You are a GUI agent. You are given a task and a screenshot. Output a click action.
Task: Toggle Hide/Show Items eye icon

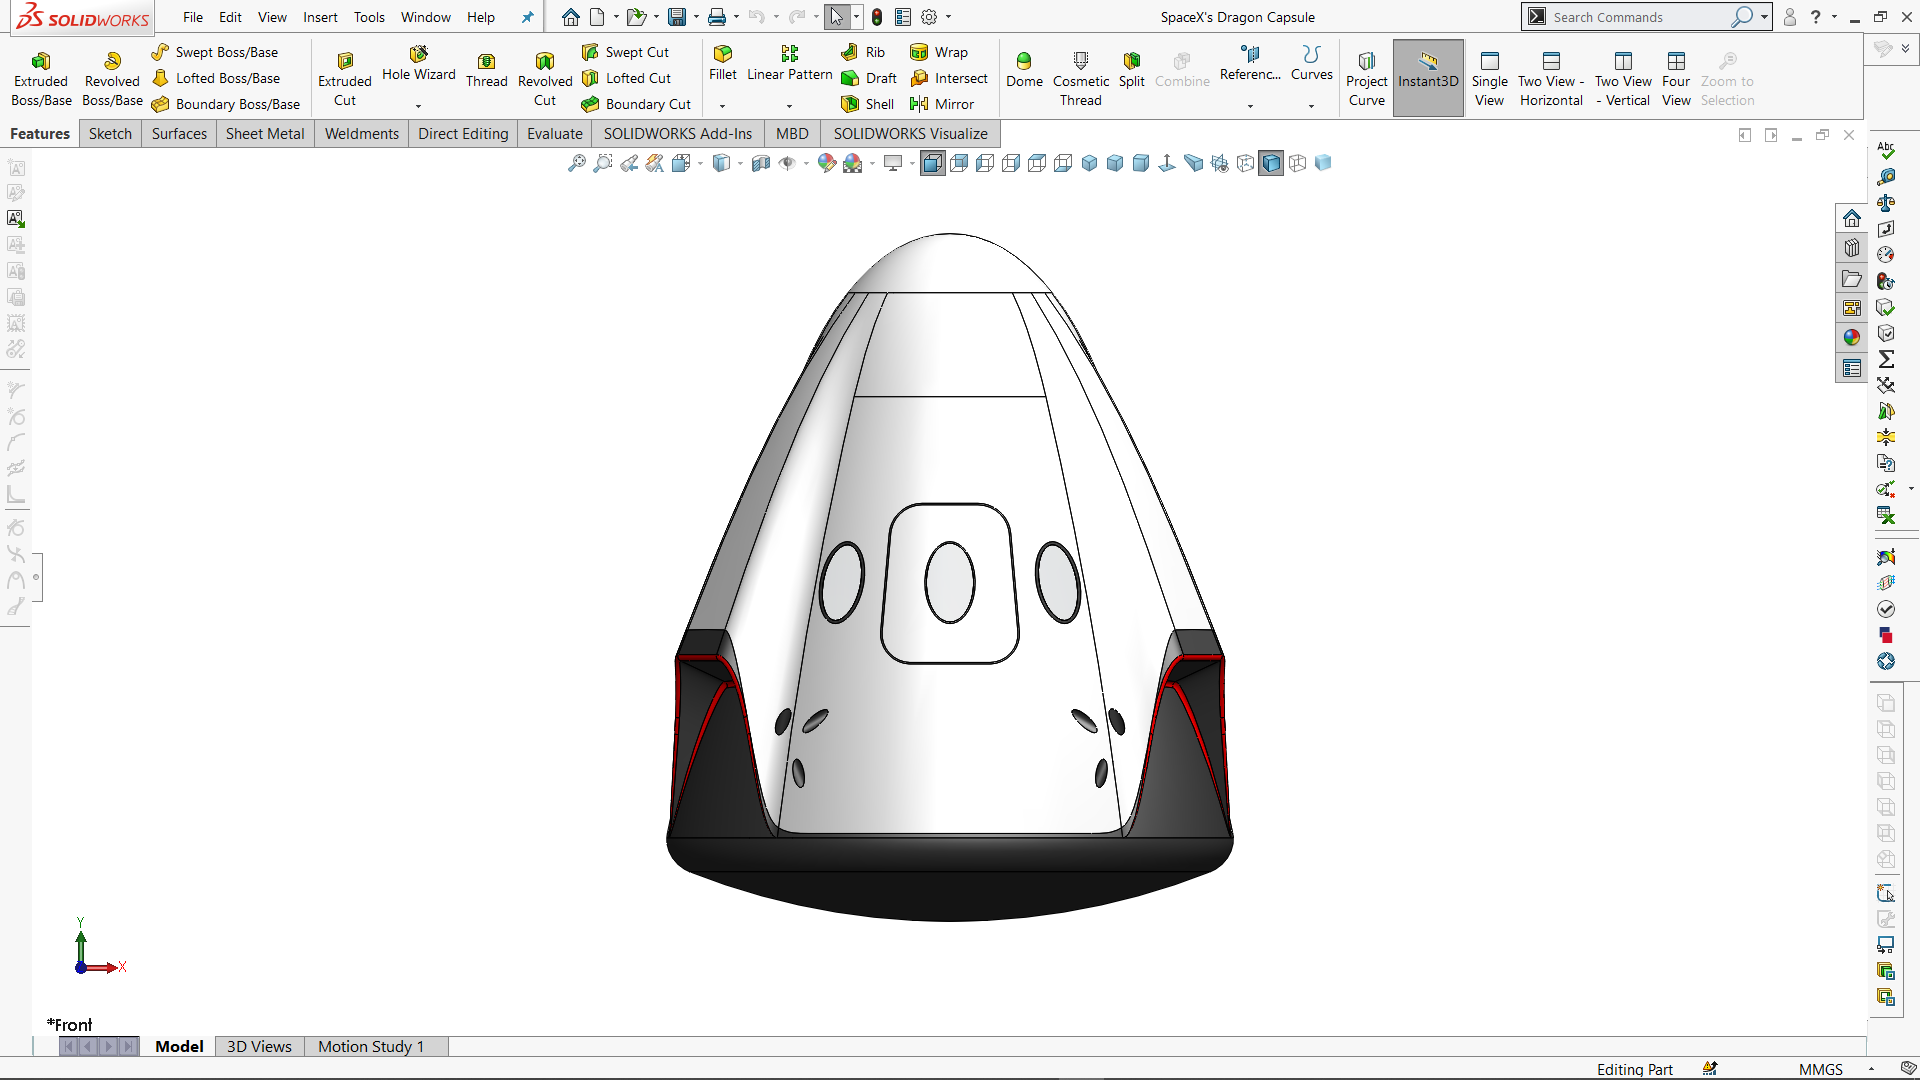[x=787, y=163]
